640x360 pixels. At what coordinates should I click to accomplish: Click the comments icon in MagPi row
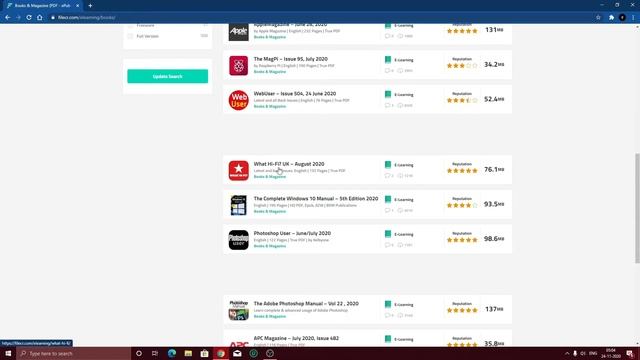pos(387,71)
